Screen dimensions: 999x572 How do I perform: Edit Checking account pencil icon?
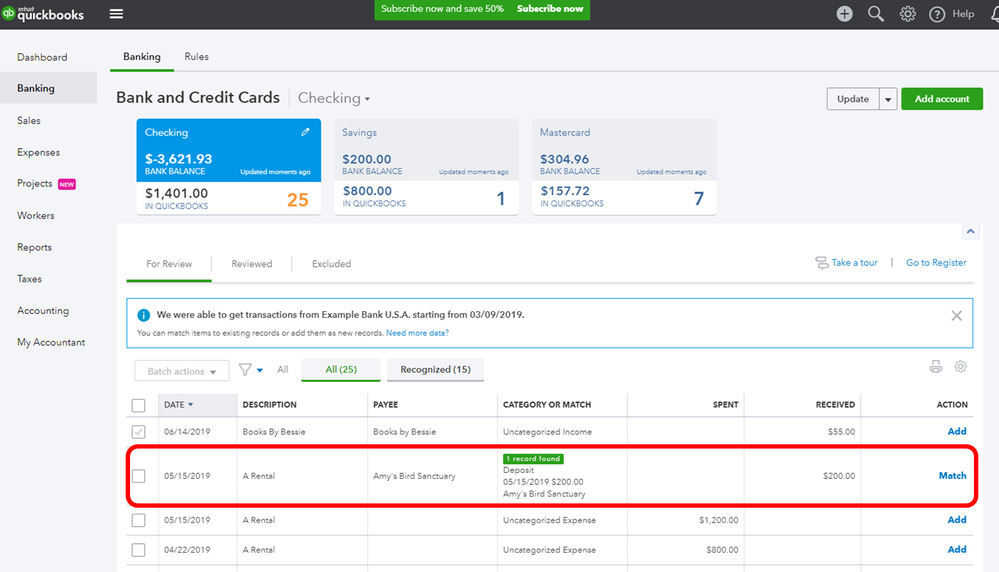[305, 132]
